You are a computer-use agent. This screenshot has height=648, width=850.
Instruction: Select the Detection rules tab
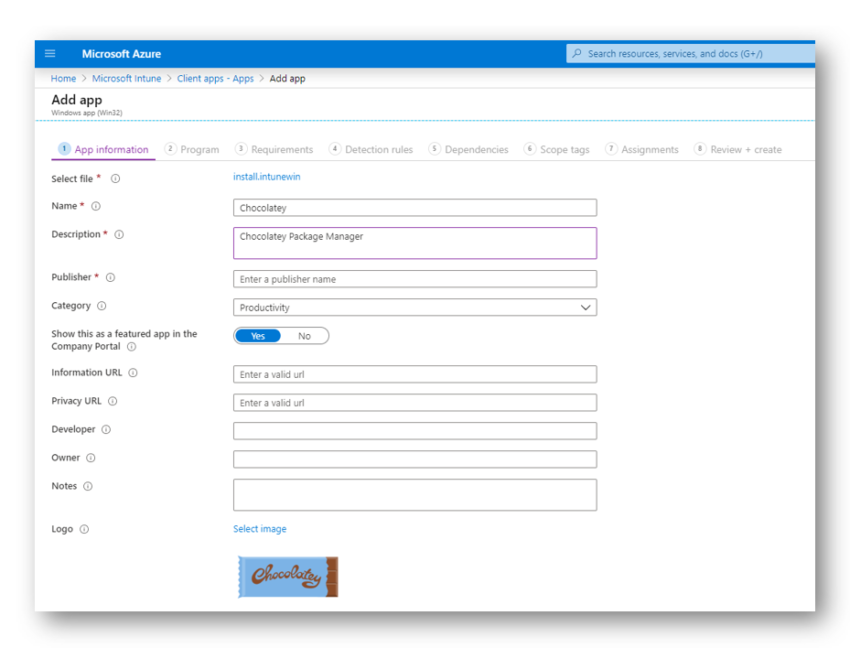pos(371,149)
